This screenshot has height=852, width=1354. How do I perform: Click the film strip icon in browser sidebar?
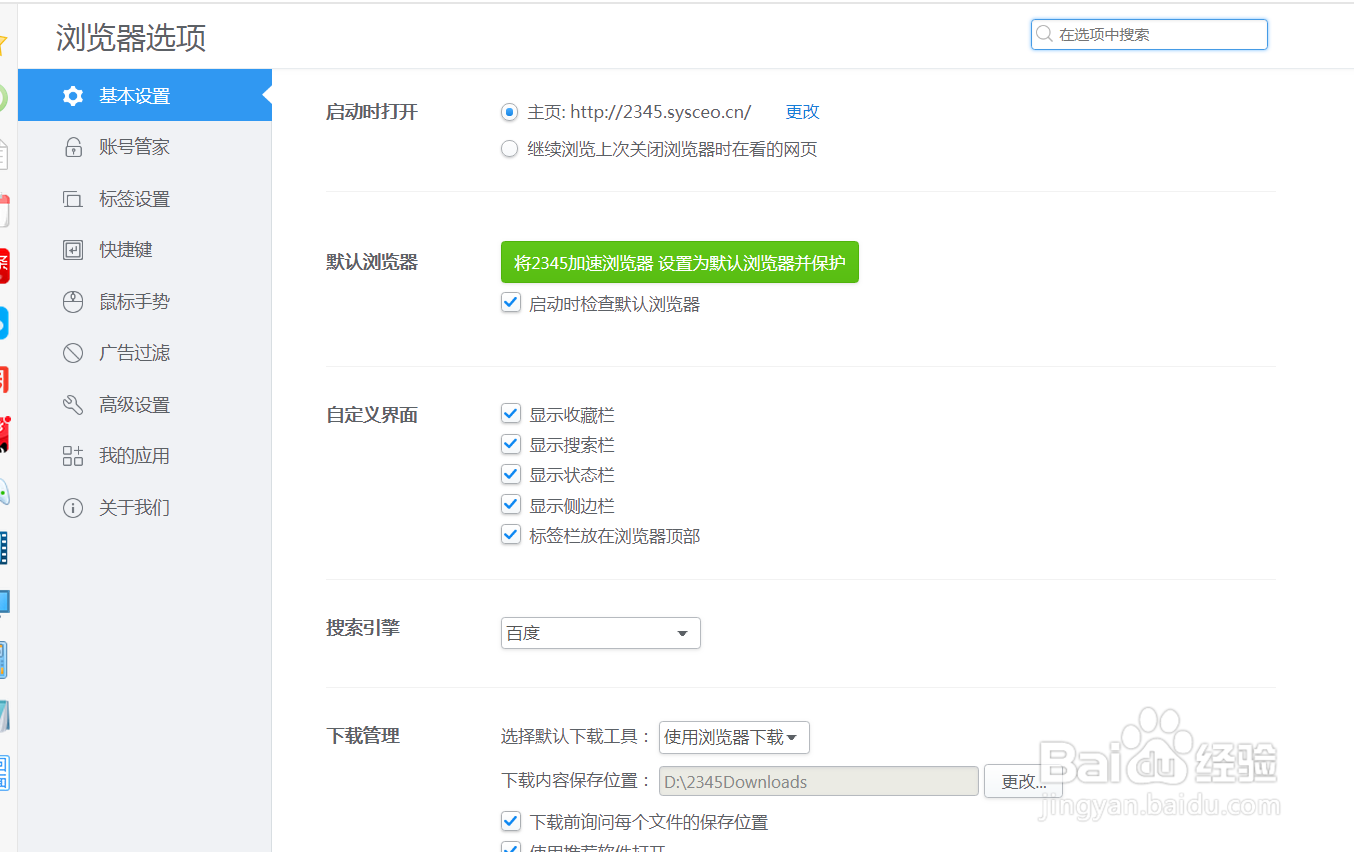(x=4, y=548)
